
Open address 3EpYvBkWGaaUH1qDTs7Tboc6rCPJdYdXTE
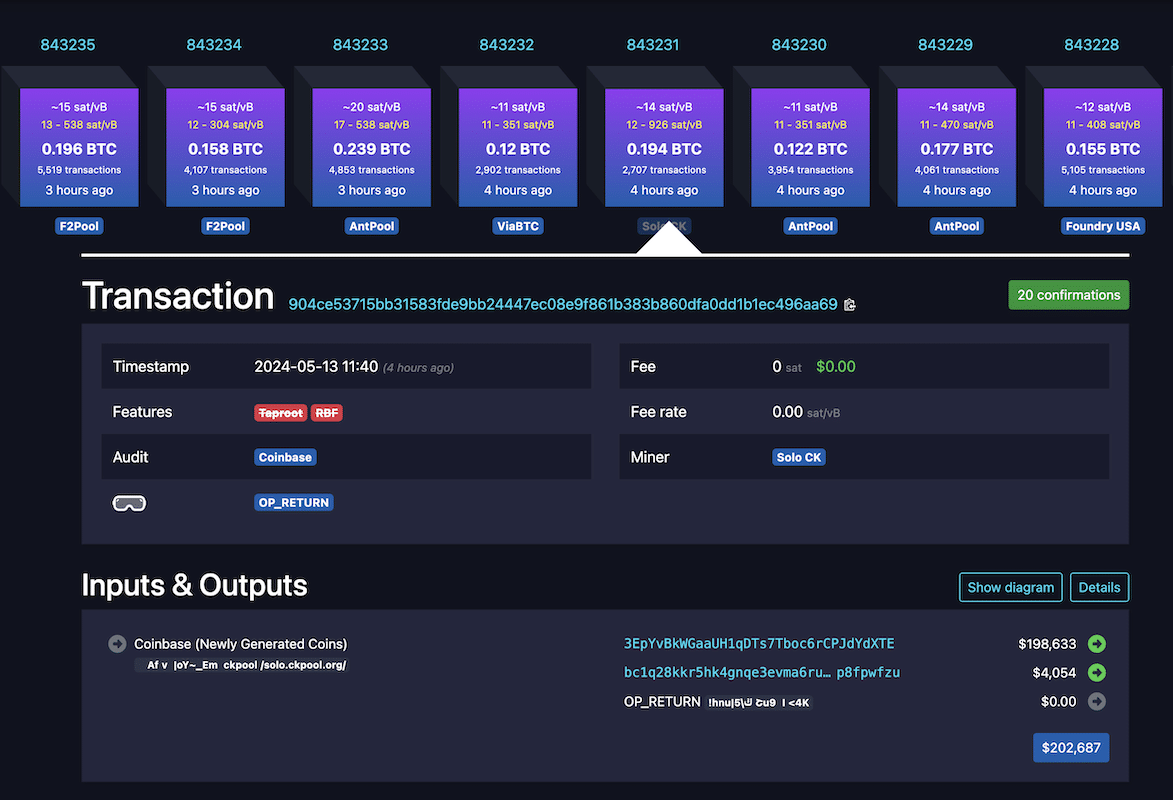[x=759, y=644]
